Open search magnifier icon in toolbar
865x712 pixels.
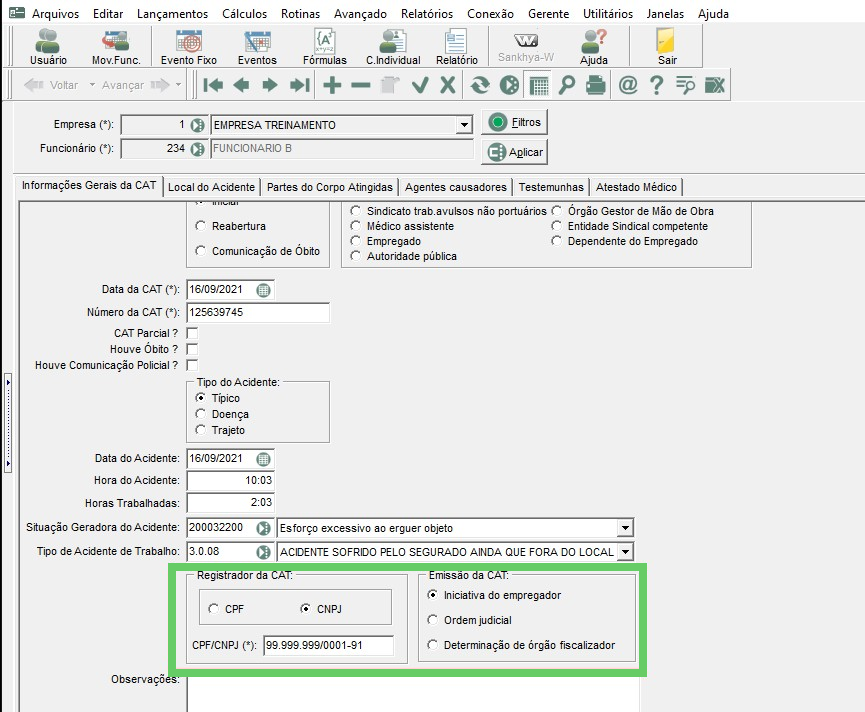567,85
